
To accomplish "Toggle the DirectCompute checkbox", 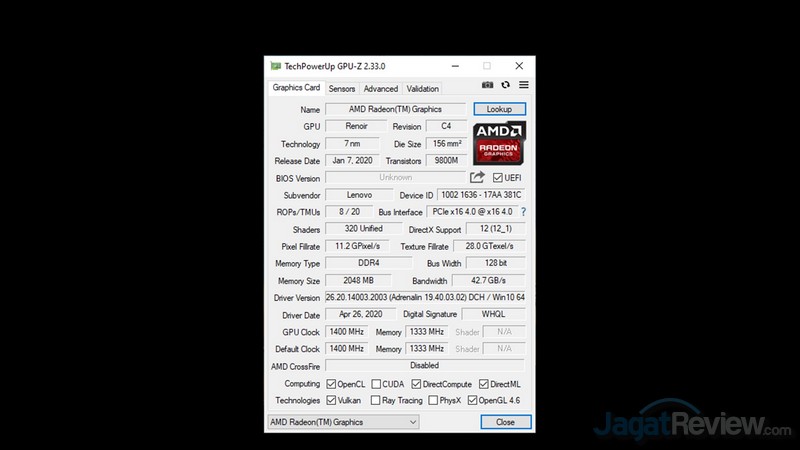I will [x=416, y=384].
